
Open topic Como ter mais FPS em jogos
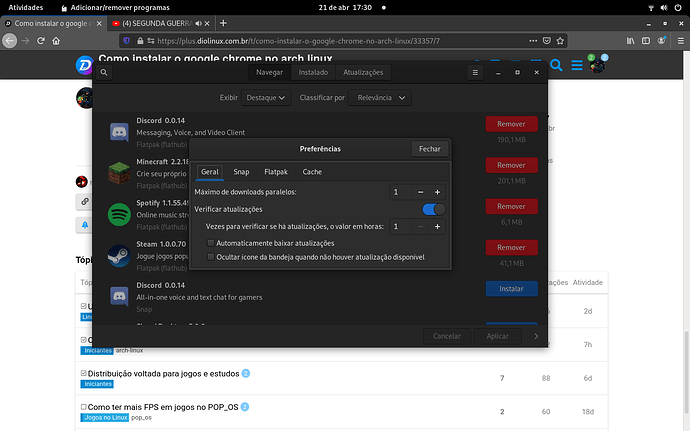point(163,407)
